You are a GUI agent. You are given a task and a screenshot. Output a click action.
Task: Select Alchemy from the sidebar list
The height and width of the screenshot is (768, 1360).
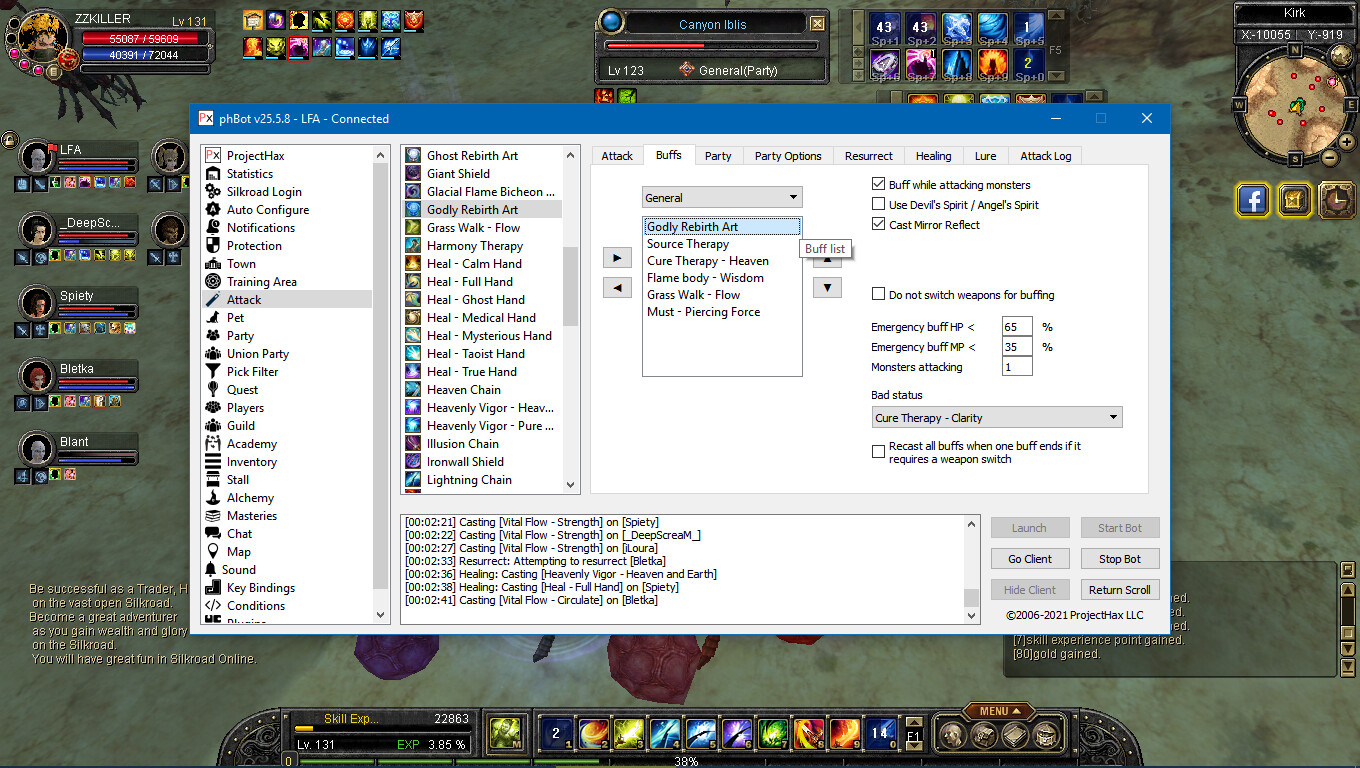[250, 498]
